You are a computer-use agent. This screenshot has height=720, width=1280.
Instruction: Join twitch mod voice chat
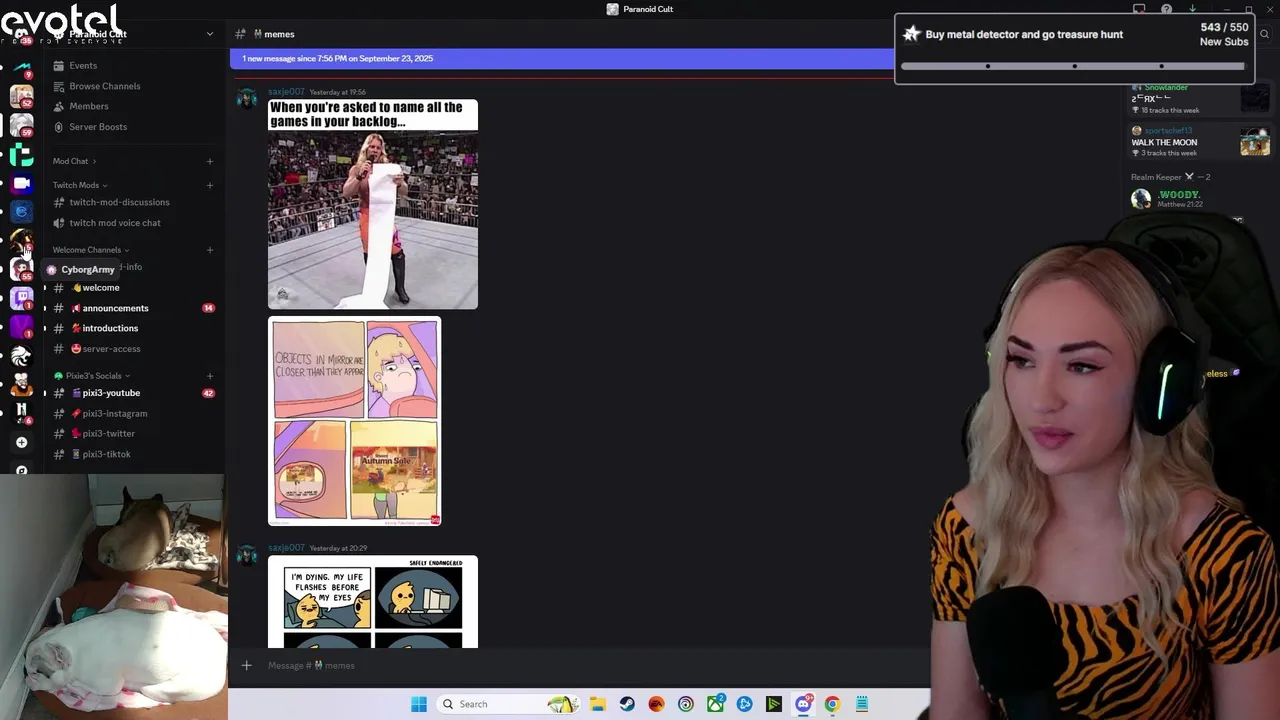pyautogui.click(x=114, y=223)
